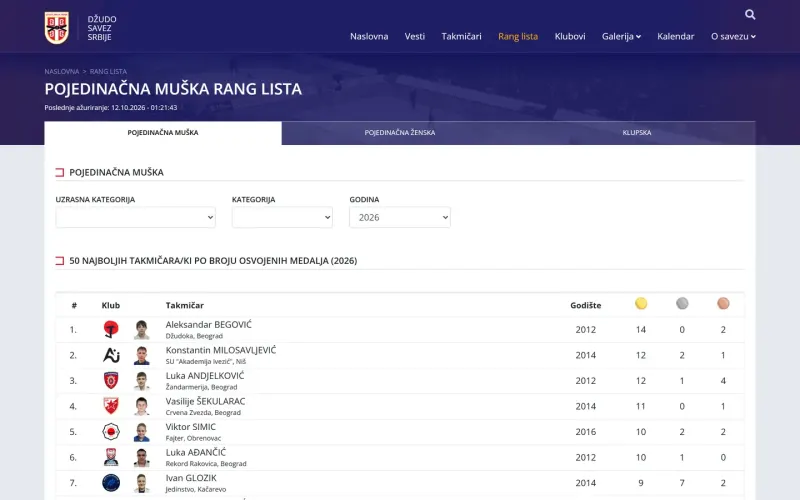The image size is (800, 500).
Task: Click gold count 14 in Begović row
Action: tap(641, 330)
